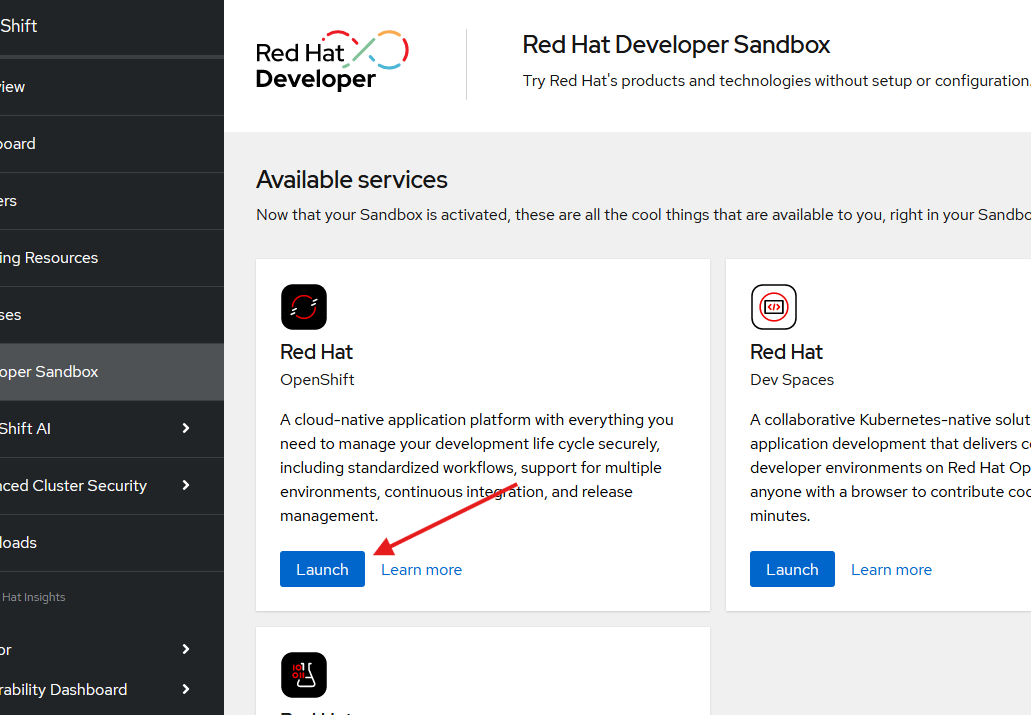The width and height of the screenshot is (1031, 715).
Task: Click the Available services heading
Action: [x=352, y=180]
